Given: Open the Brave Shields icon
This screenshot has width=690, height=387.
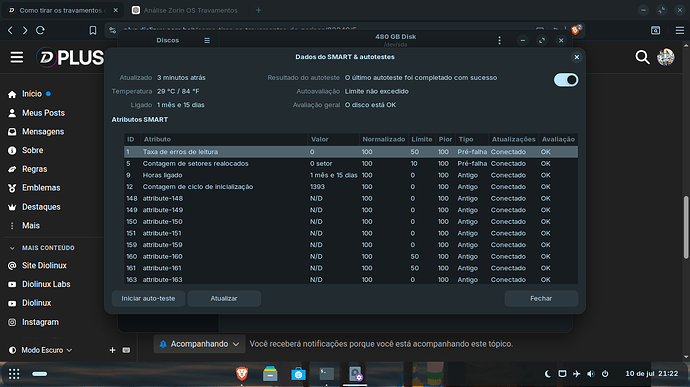Looking at the screenshot, I should pos(575,30).
